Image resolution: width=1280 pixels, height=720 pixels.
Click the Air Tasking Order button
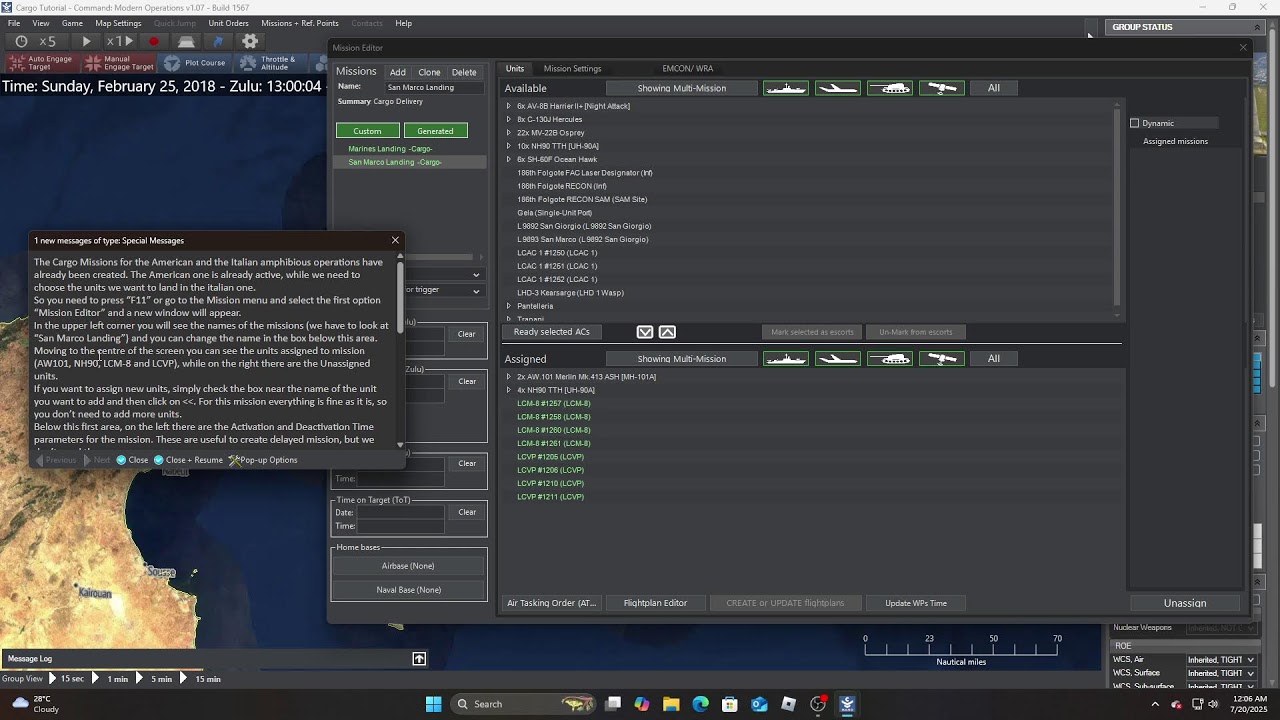(x=551, y=603)
